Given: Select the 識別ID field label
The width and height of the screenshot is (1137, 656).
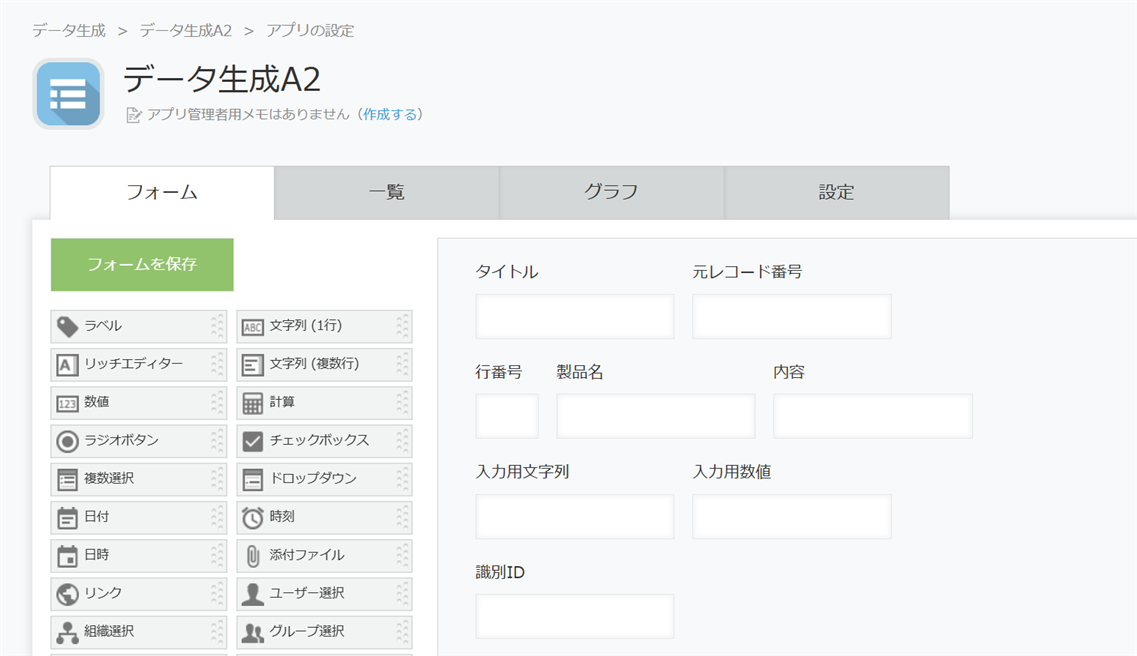Looking at the screenshot, I should [500, 573].
